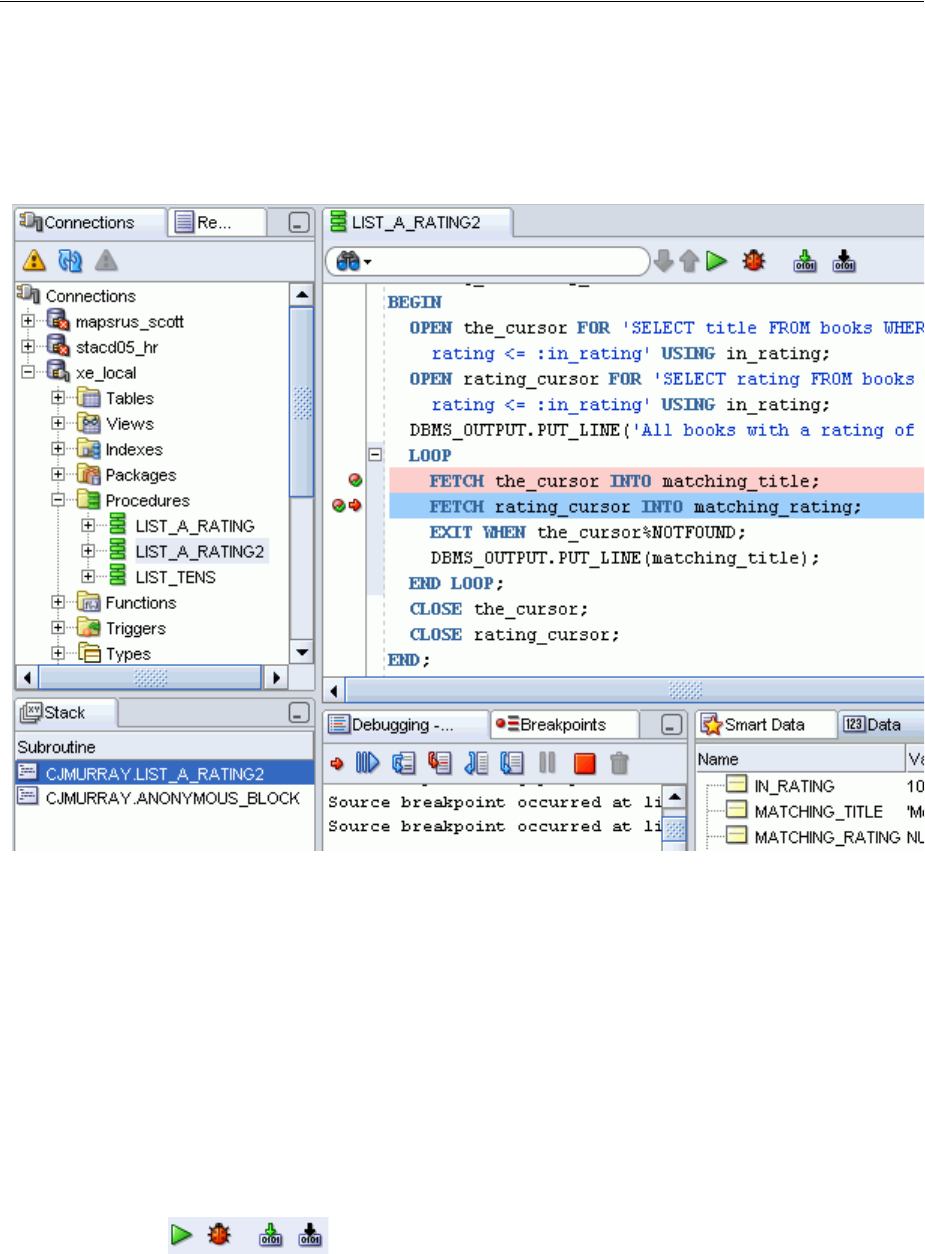Screen dimensions: 925x1254
Task: Select the Functions folder
Action: [x=141, y=603]
